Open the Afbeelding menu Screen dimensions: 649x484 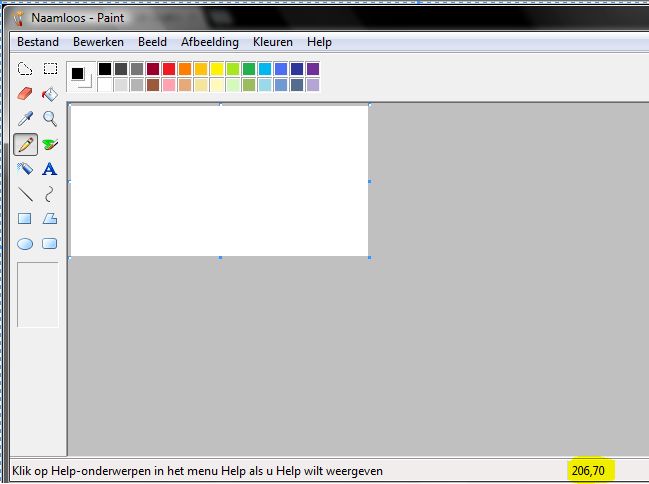point(210,42)
